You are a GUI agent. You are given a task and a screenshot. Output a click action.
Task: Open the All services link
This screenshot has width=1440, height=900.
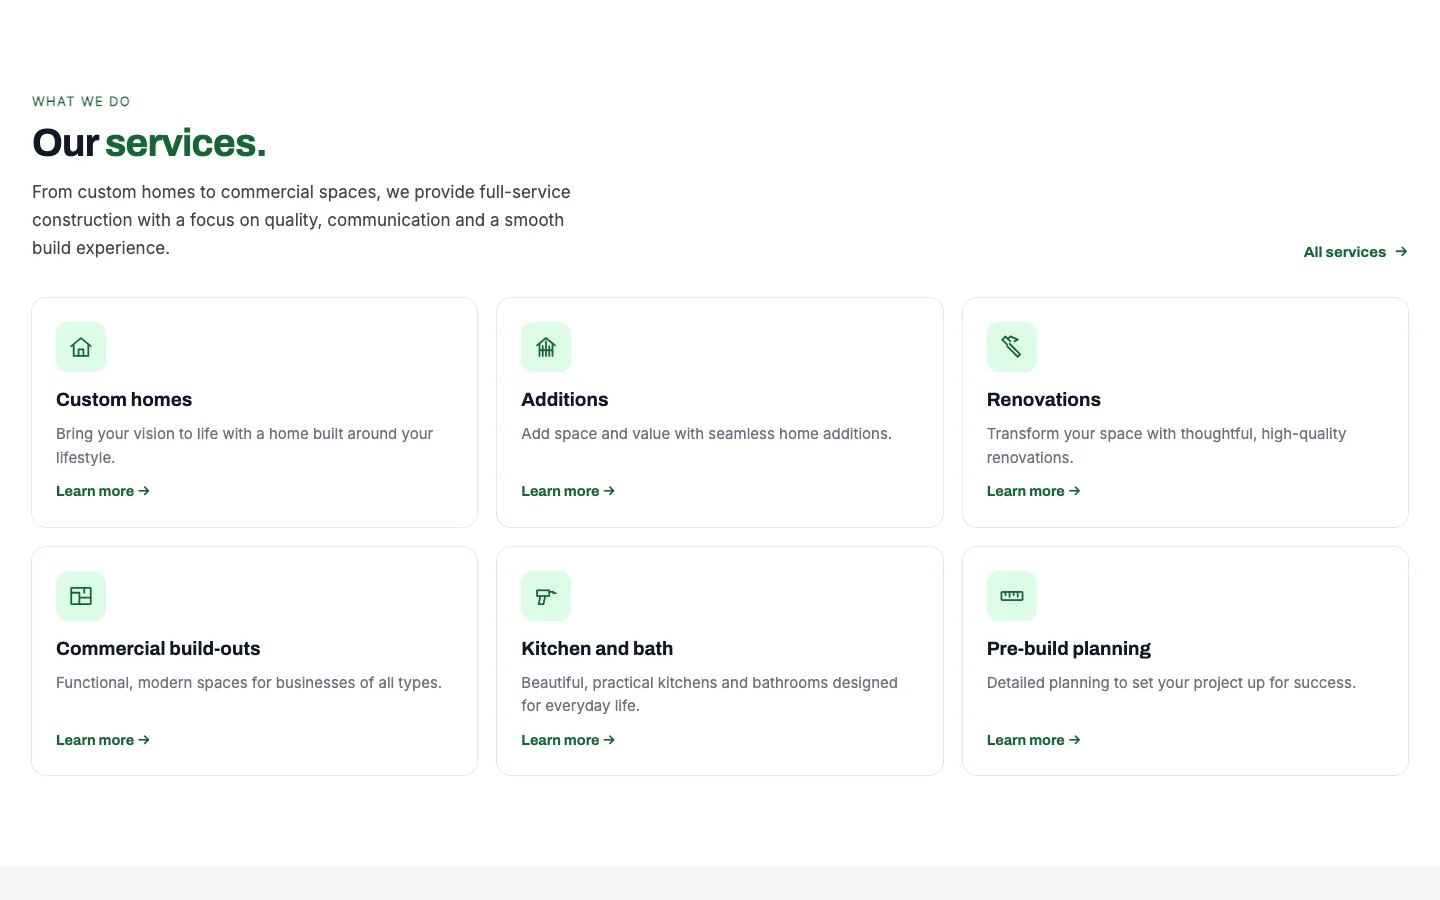(1355, 252)
